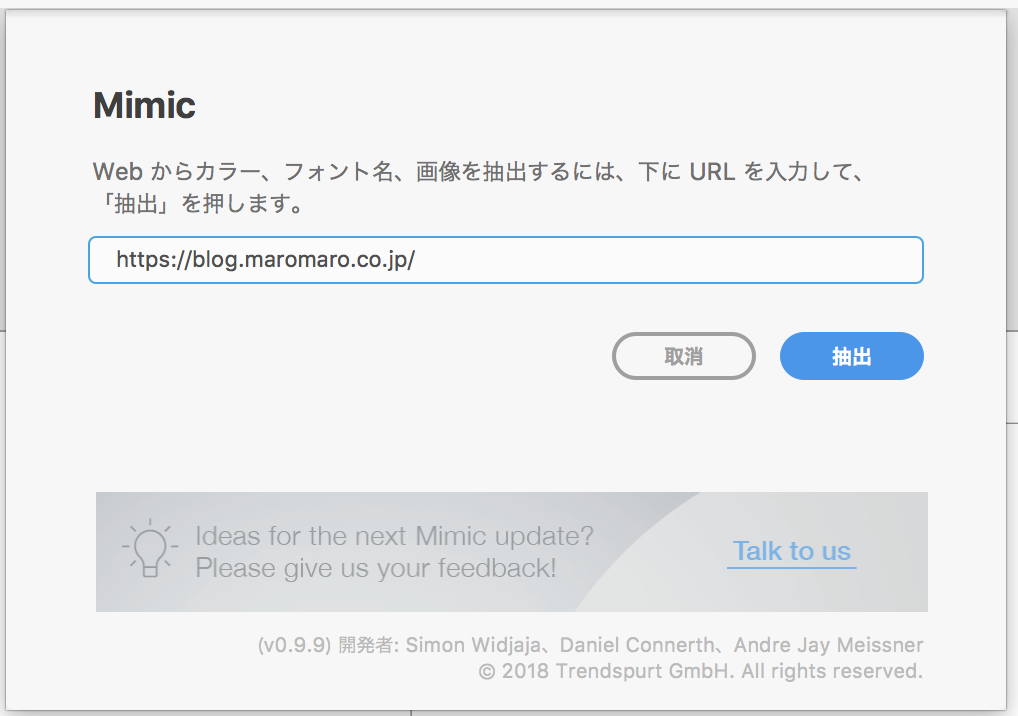Click the Mimic dialog title

(x=144, y=105)
